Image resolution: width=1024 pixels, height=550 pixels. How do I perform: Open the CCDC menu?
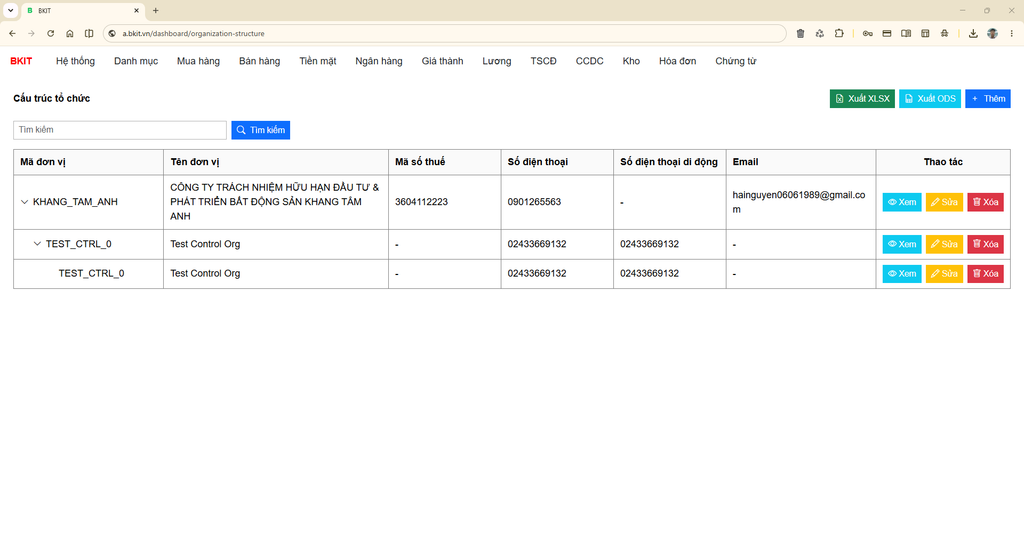click(x=590, y=61)
